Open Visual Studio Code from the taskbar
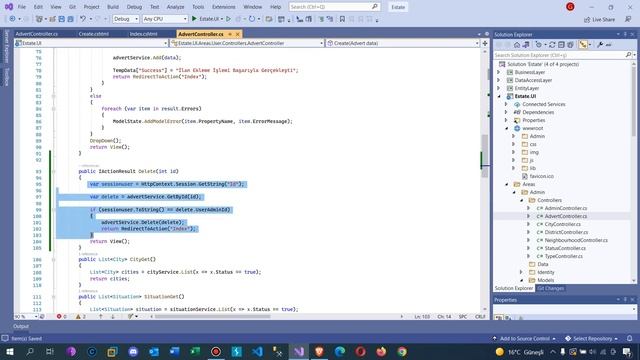This screenshot has width=640, height=360. pos(257,351)
